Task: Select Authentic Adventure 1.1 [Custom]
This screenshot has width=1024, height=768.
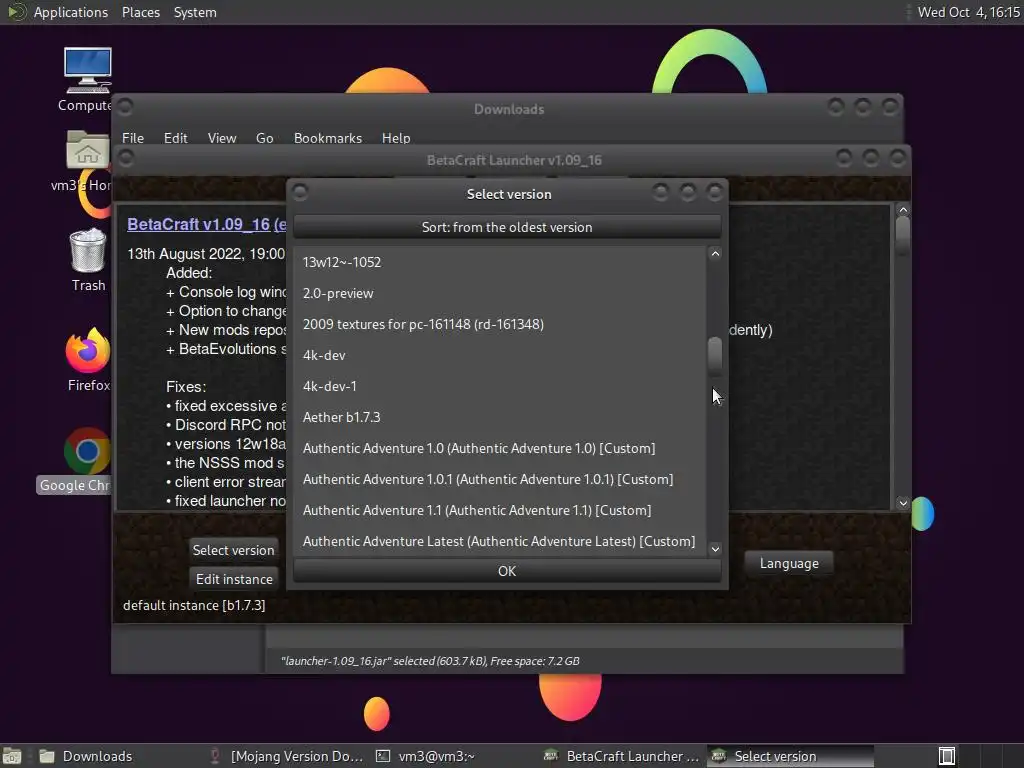Action: (500, 510)
